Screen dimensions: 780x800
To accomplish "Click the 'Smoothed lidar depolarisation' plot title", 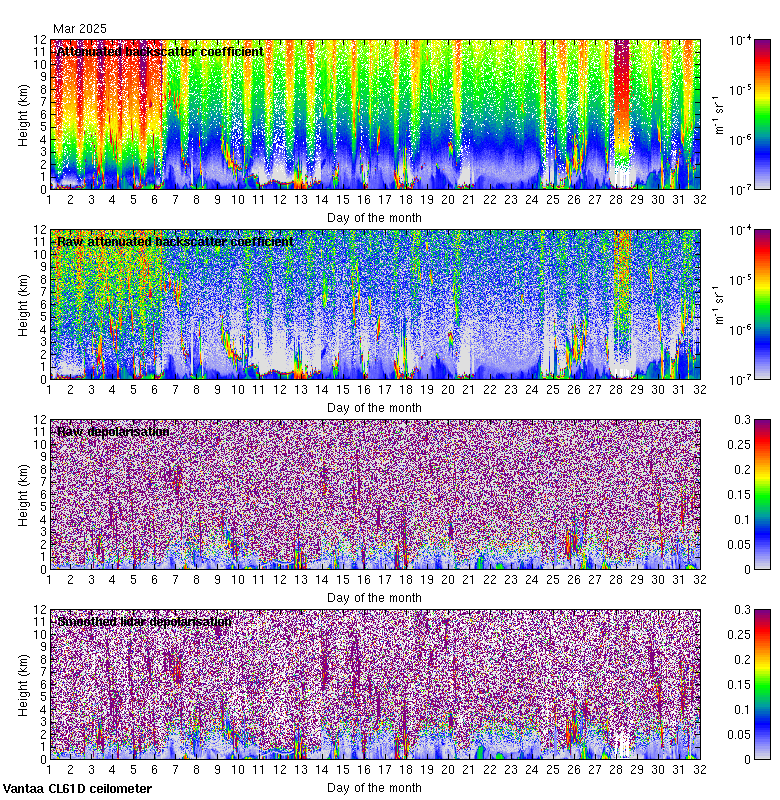I will 144,621.
